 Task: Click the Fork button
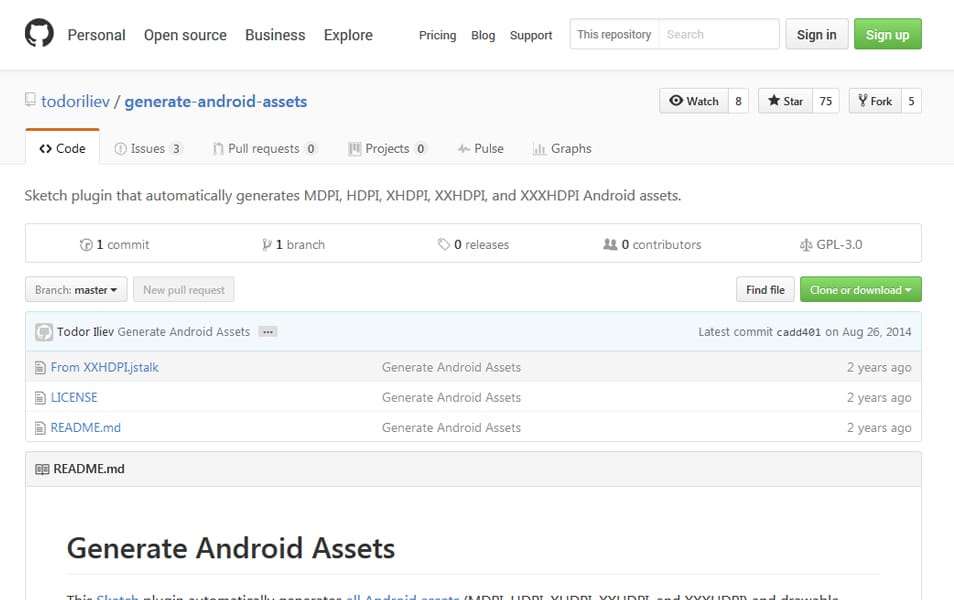click(x=875, y=101)
